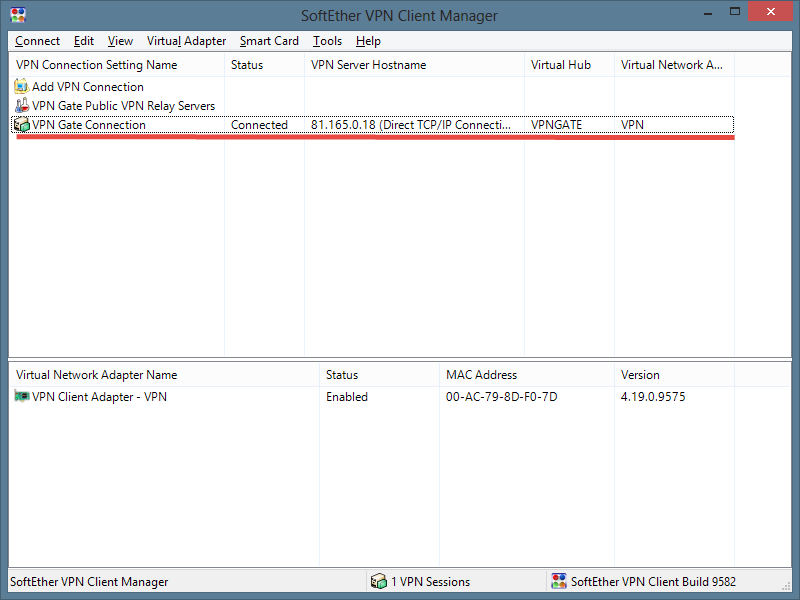Open the Virtual Adapter menu
This screenshot has width=800, height=600.
point(186,41)
